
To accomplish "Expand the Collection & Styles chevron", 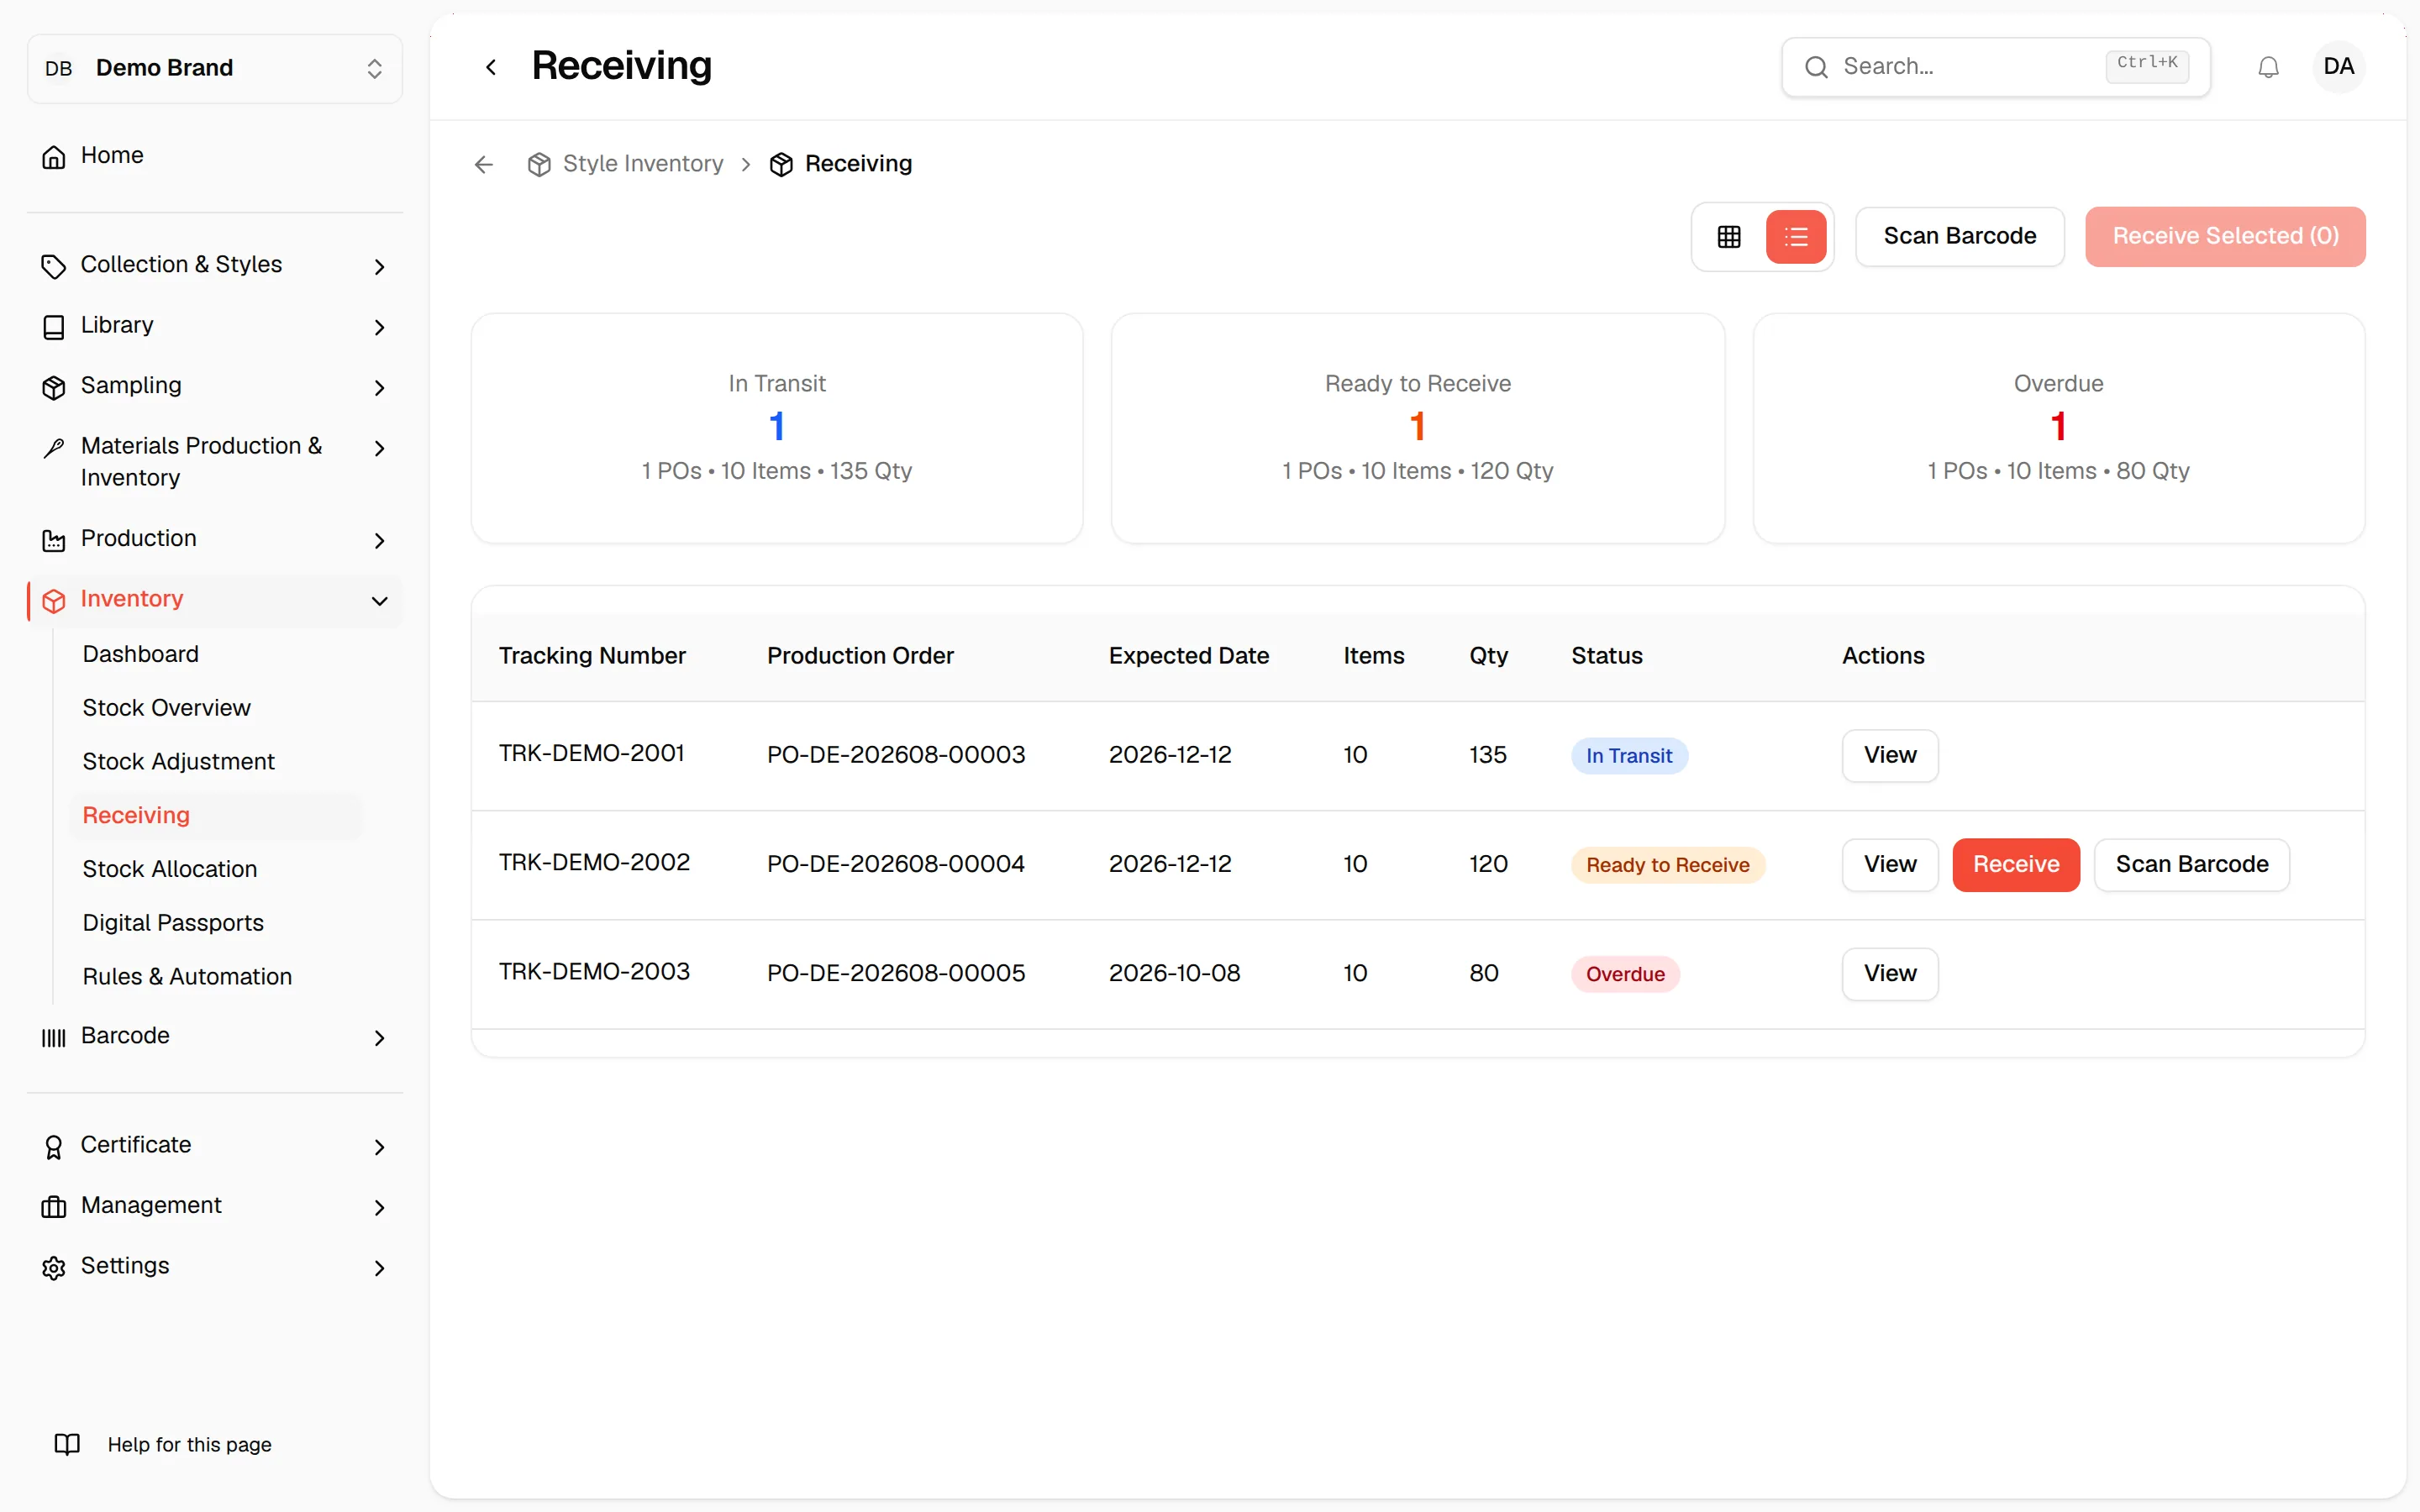I will click(x=379, y=266).
